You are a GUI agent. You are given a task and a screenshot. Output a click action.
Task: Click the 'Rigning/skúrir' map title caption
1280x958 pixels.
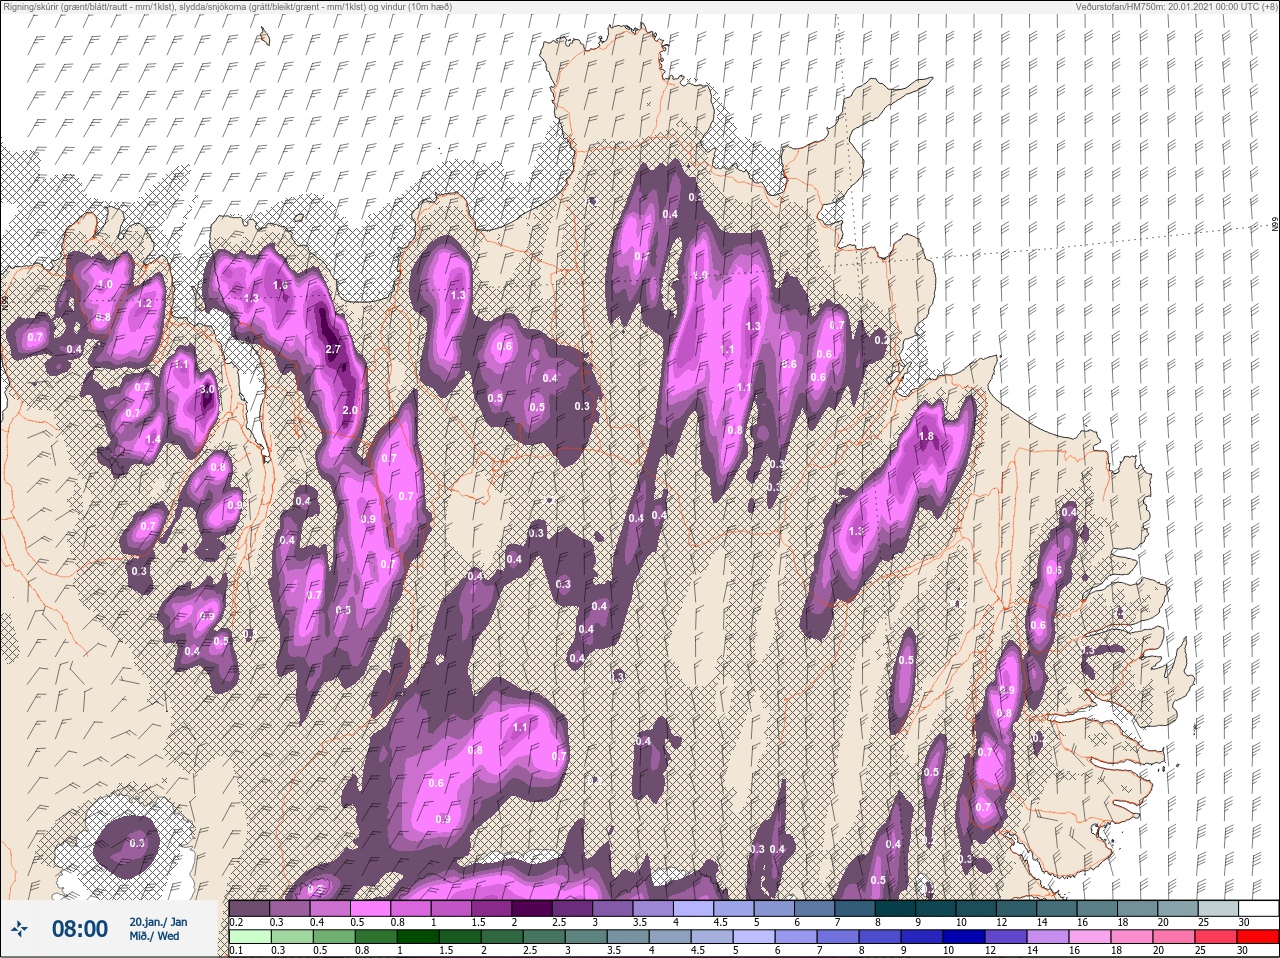point(226,7)
